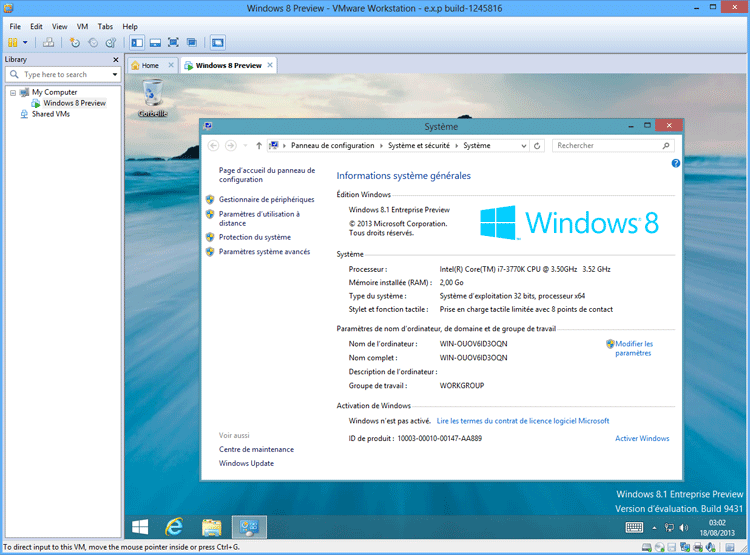This screenshot has height=555, width=750.
Task: Click Modifier les paramètres link
Action: click(634, 348)
